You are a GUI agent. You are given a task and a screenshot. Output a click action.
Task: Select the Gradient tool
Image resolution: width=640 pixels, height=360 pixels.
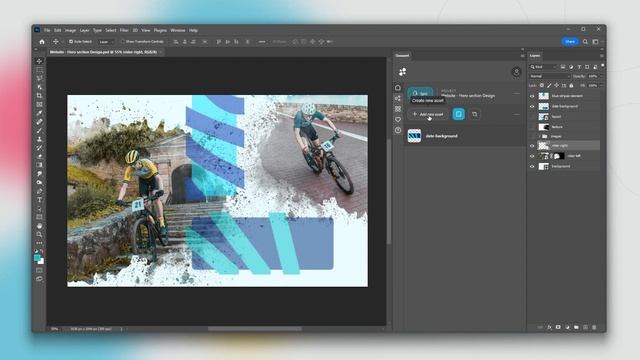point(39,165)
